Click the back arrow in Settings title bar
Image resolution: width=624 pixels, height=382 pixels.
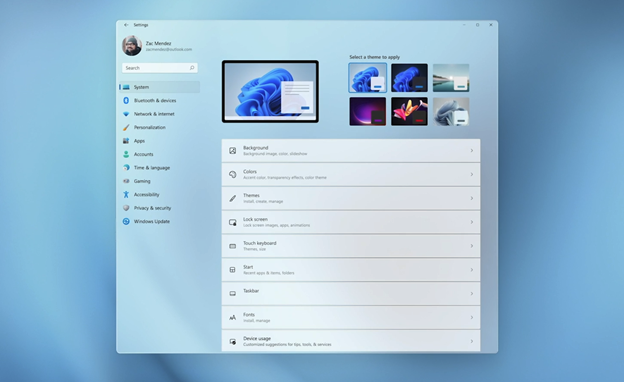click(126, 25)
